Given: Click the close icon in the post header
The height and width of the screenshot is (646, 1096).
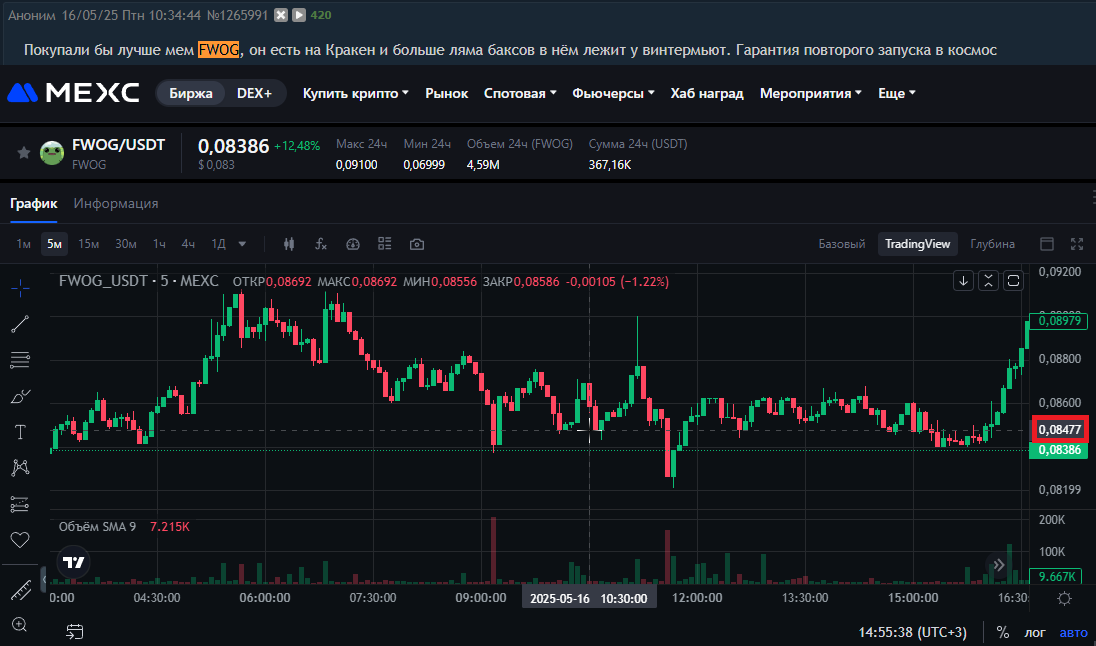Looking at the screenshot, I should (x=281, y=15).
